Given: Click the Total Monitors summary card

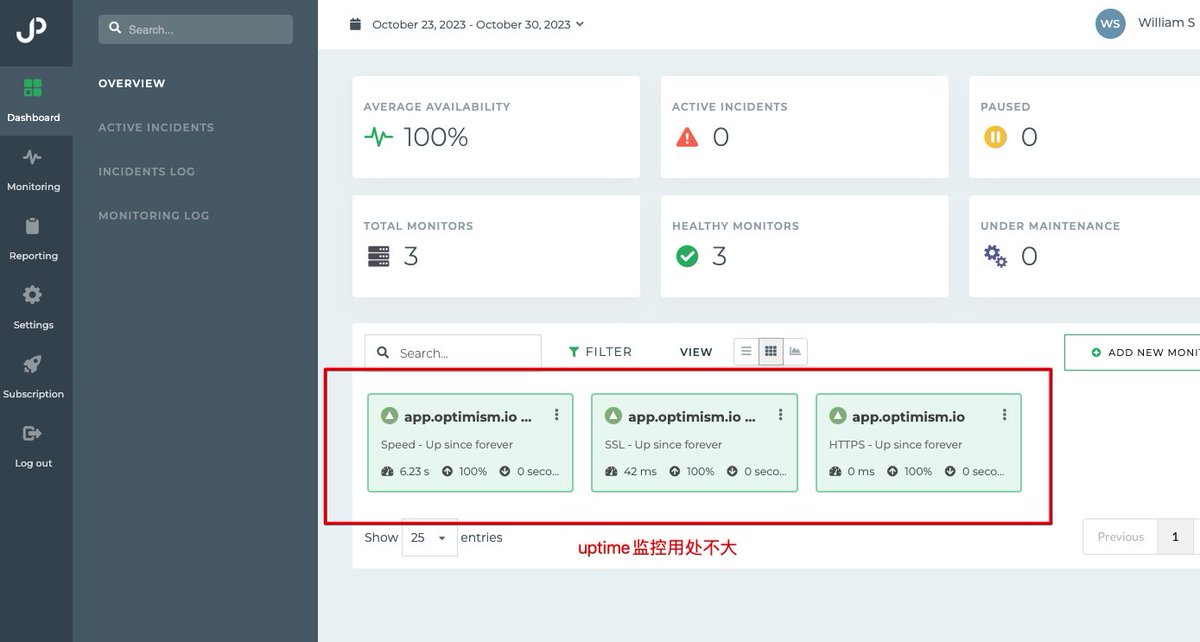Looking at the screenshot, I should pyautogui.click(x=496, y=246).
